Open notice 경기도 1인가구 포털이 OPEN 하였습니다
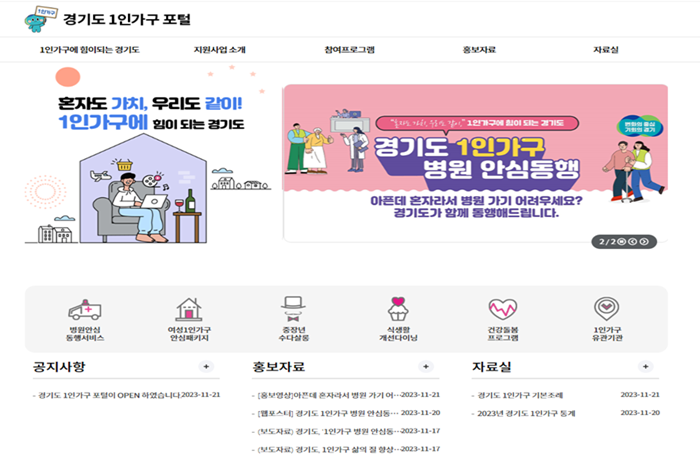This screenshot has height=466, width=700. pyautogui.click(x=107, y=395)
